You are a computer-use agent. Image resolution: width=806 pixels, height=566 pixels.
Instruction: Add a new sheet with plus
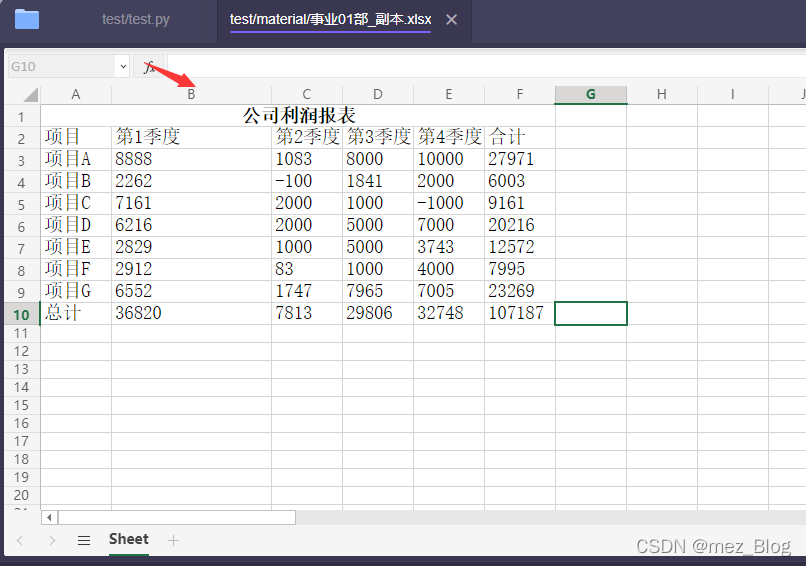click(x=173, y=540)
